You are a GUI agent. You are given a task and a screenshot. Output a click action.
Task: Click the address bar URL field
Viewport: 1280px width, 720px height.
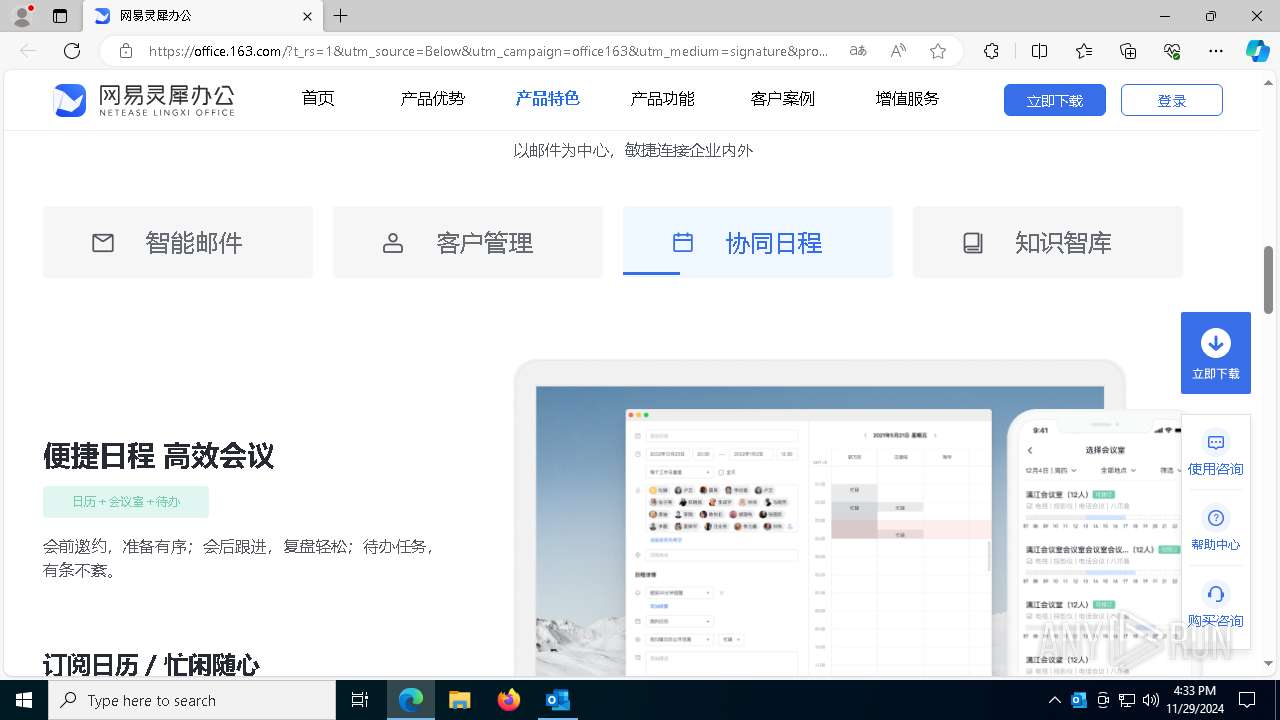coord(488,51)
